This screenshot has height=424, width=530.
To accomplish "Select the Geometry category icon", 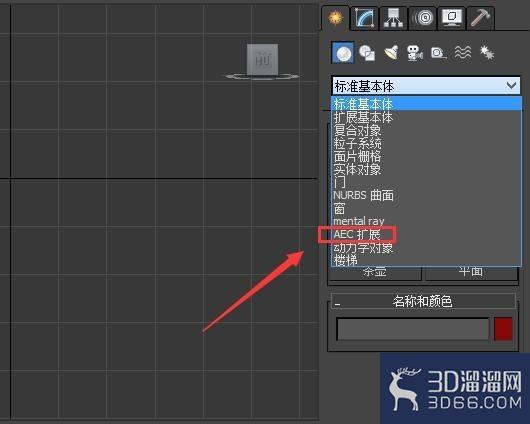I will point(343,53).
